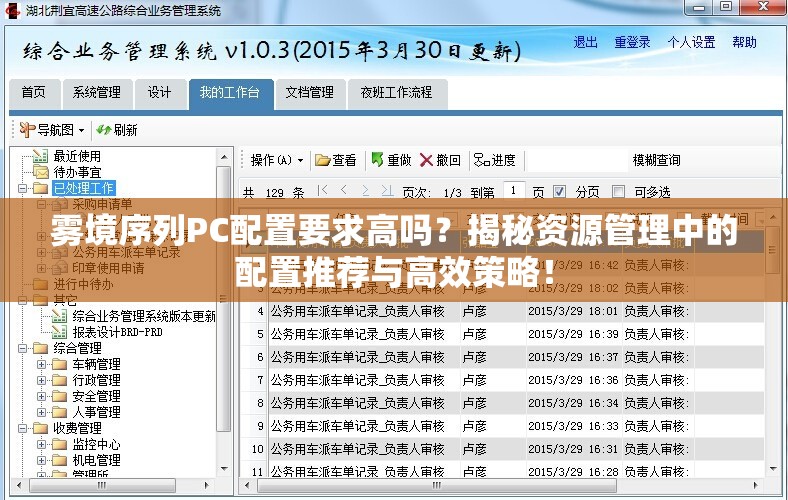Click the 进度 progress icon
The width and height of the screenshot is (788, 500).
[481, 160]
